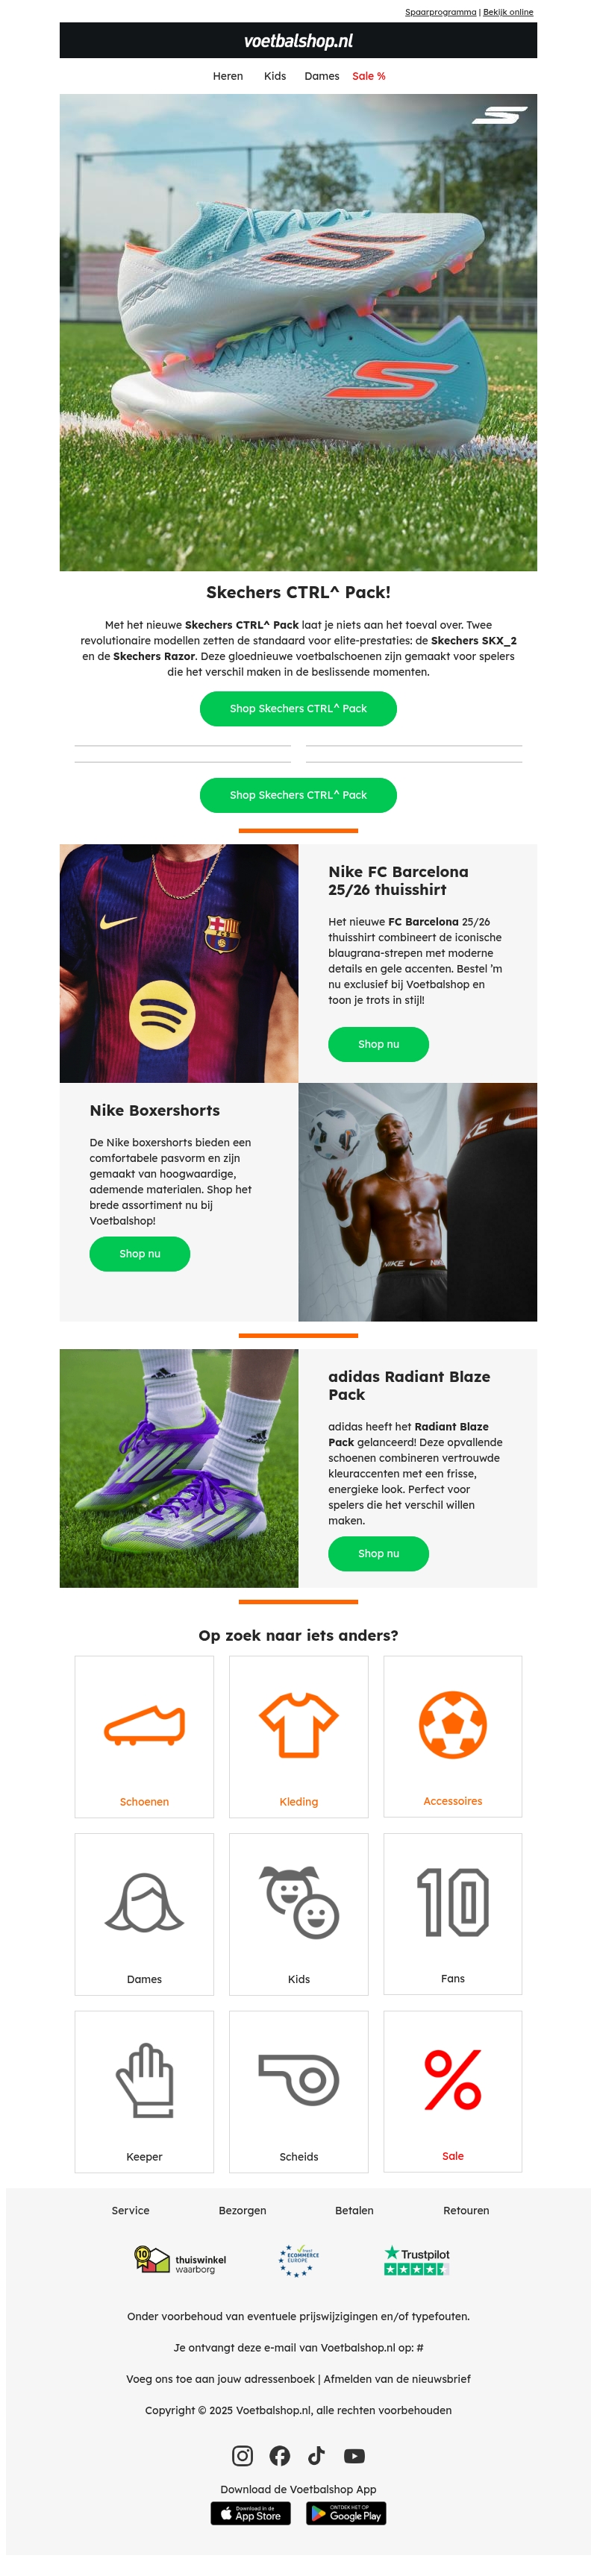
Task: Open the TikTok icon in footer
Action: (317, 2455)
